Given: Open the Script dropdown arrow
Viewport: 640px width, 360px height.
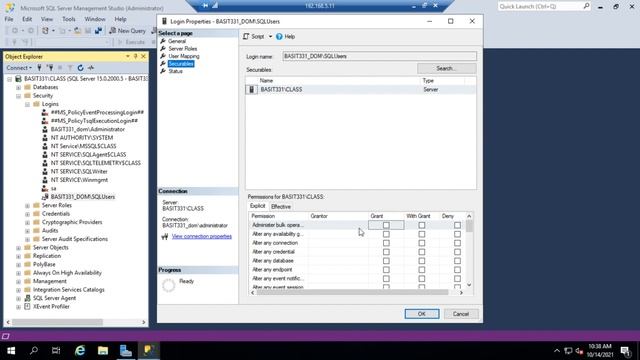Looking at the screenshot, I should click(x=270, y=36).
